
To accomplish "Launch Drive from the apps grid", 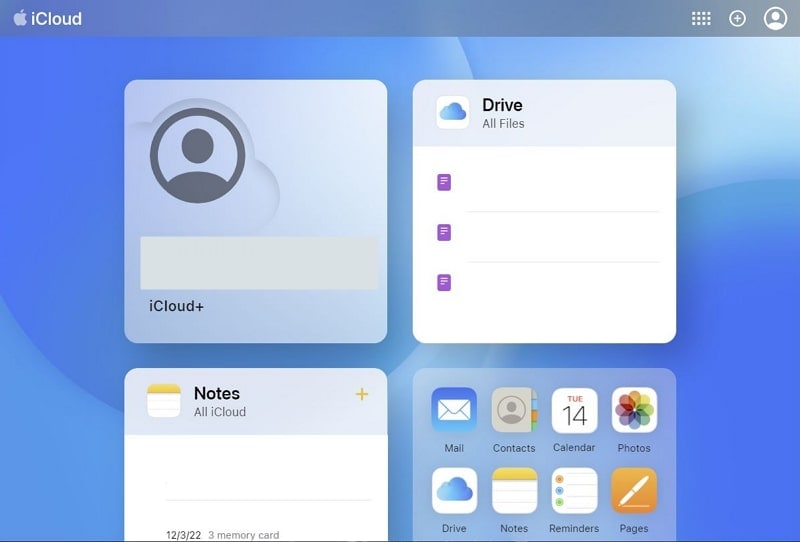I will point(454,490).
